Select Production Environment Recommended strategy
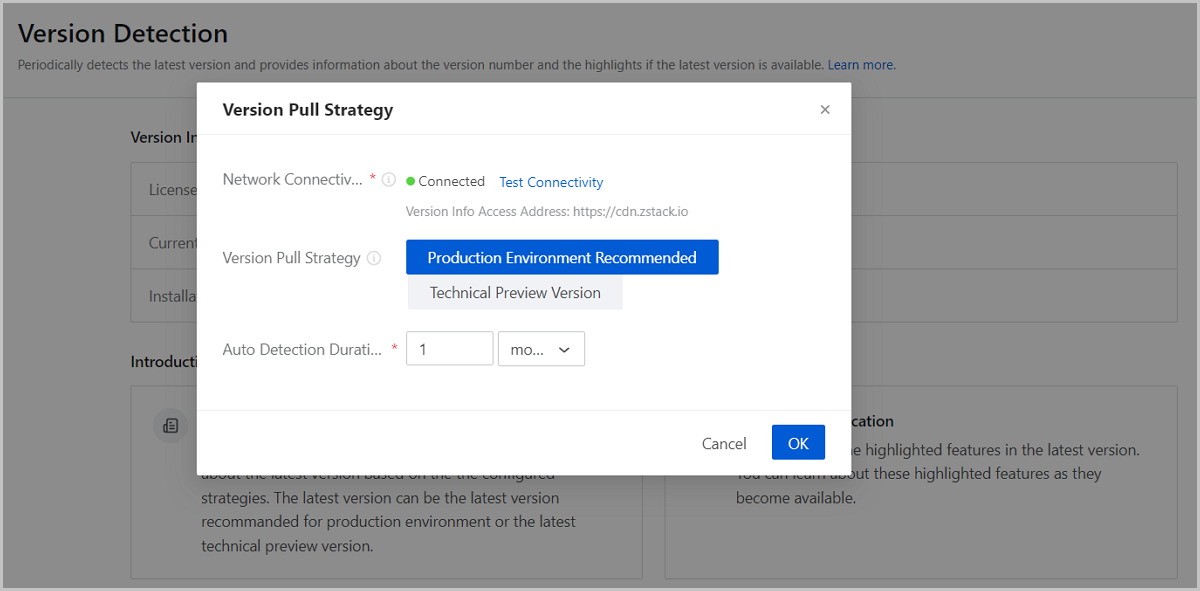The image size is (1200, 591). (x=562, y=257)
